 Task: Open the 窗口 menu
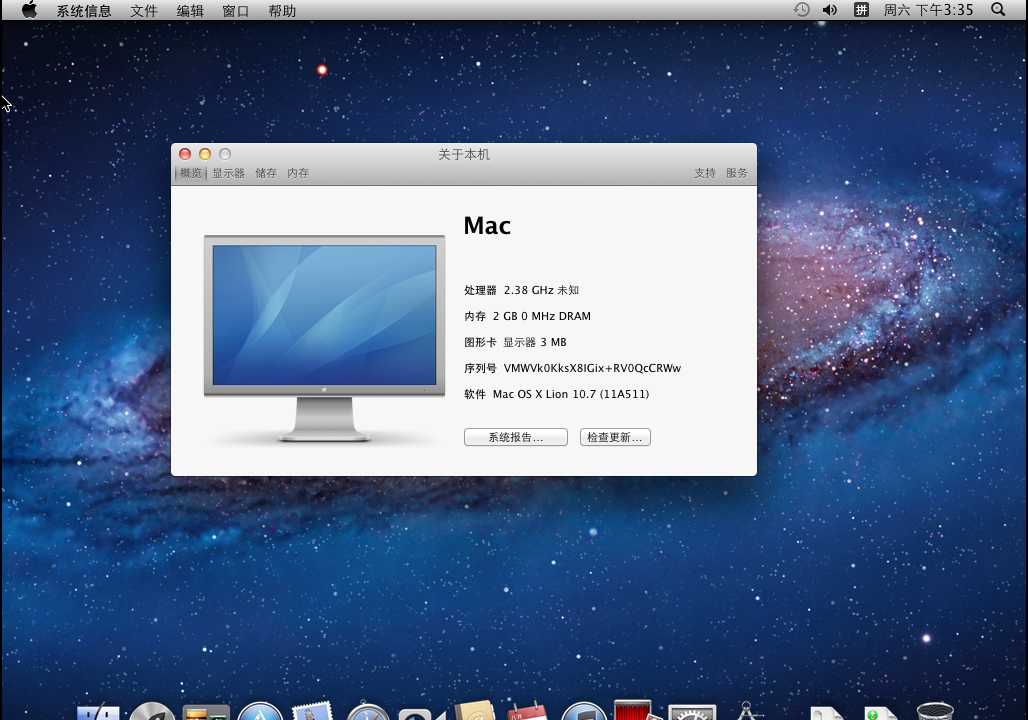(x=235, y=10)
